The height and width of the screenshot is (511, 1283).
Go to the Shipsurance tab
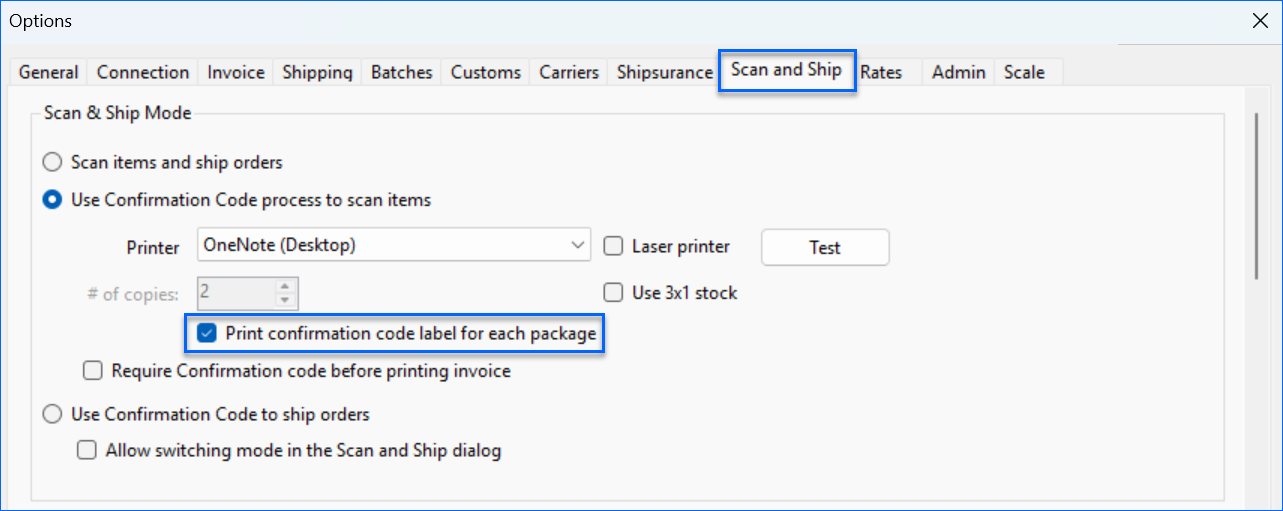pyautogui.click(x=664, y=73)
